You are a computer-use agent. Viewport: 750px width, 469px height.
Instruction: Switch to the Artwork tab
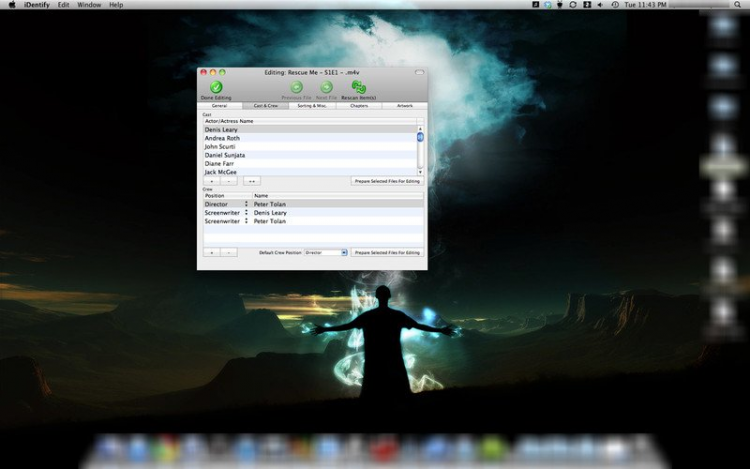pyautogui.click(x=405, y=106)
